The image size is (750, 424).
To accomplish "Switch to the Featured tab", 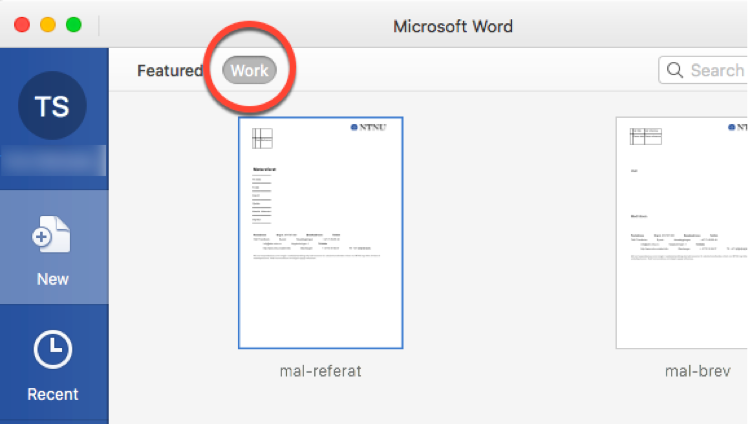I will (170, 71).
